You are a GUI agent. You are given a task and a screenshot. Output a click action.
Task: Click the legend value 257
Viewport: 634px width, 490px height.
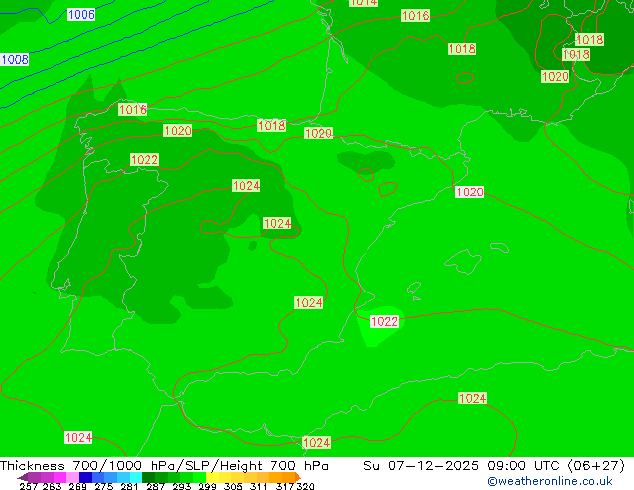coord(29,486)
